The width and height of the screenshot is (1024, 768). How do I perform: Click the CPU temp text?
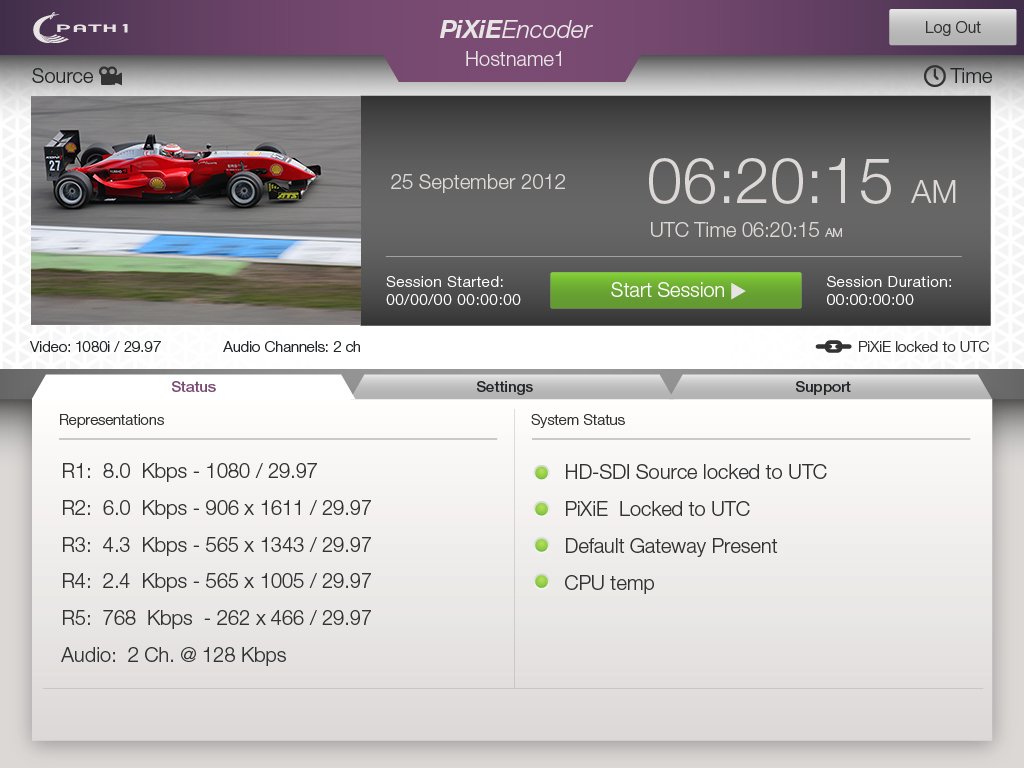point(609,583)
